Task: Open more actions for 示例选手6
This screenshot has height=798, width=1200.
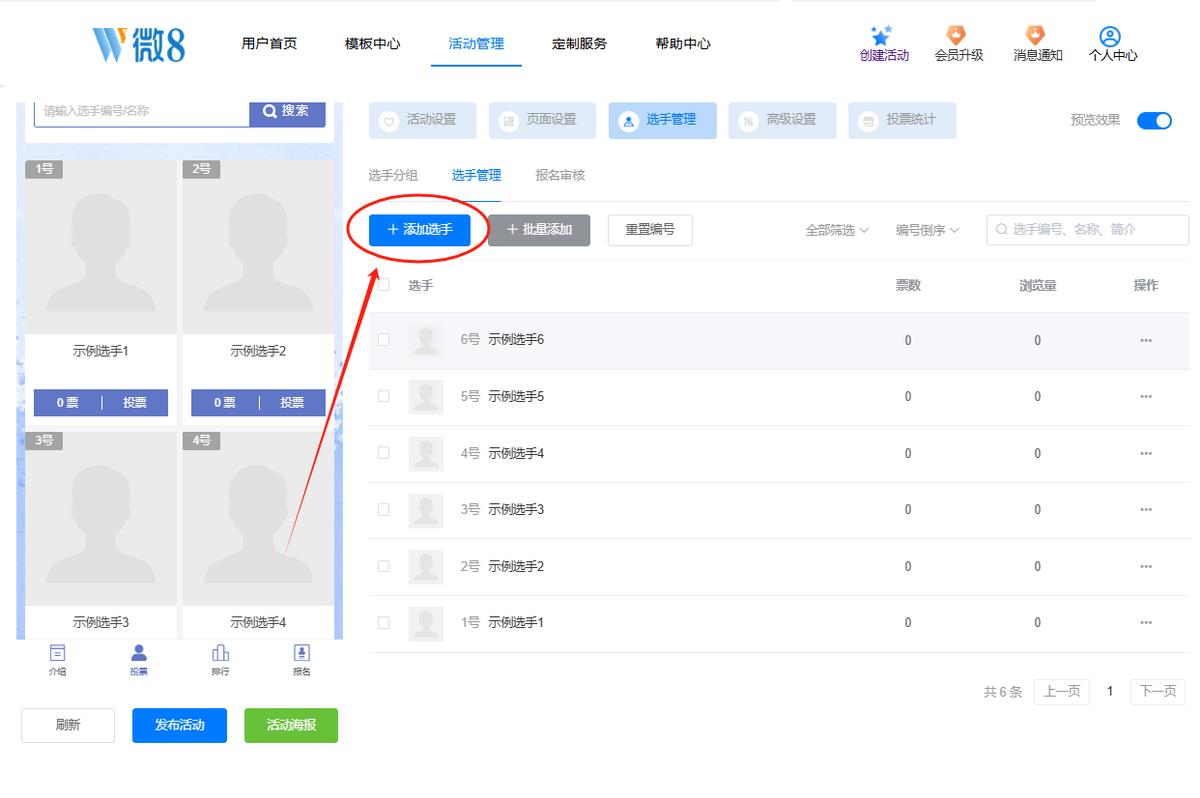Action: coord(1146,340)
